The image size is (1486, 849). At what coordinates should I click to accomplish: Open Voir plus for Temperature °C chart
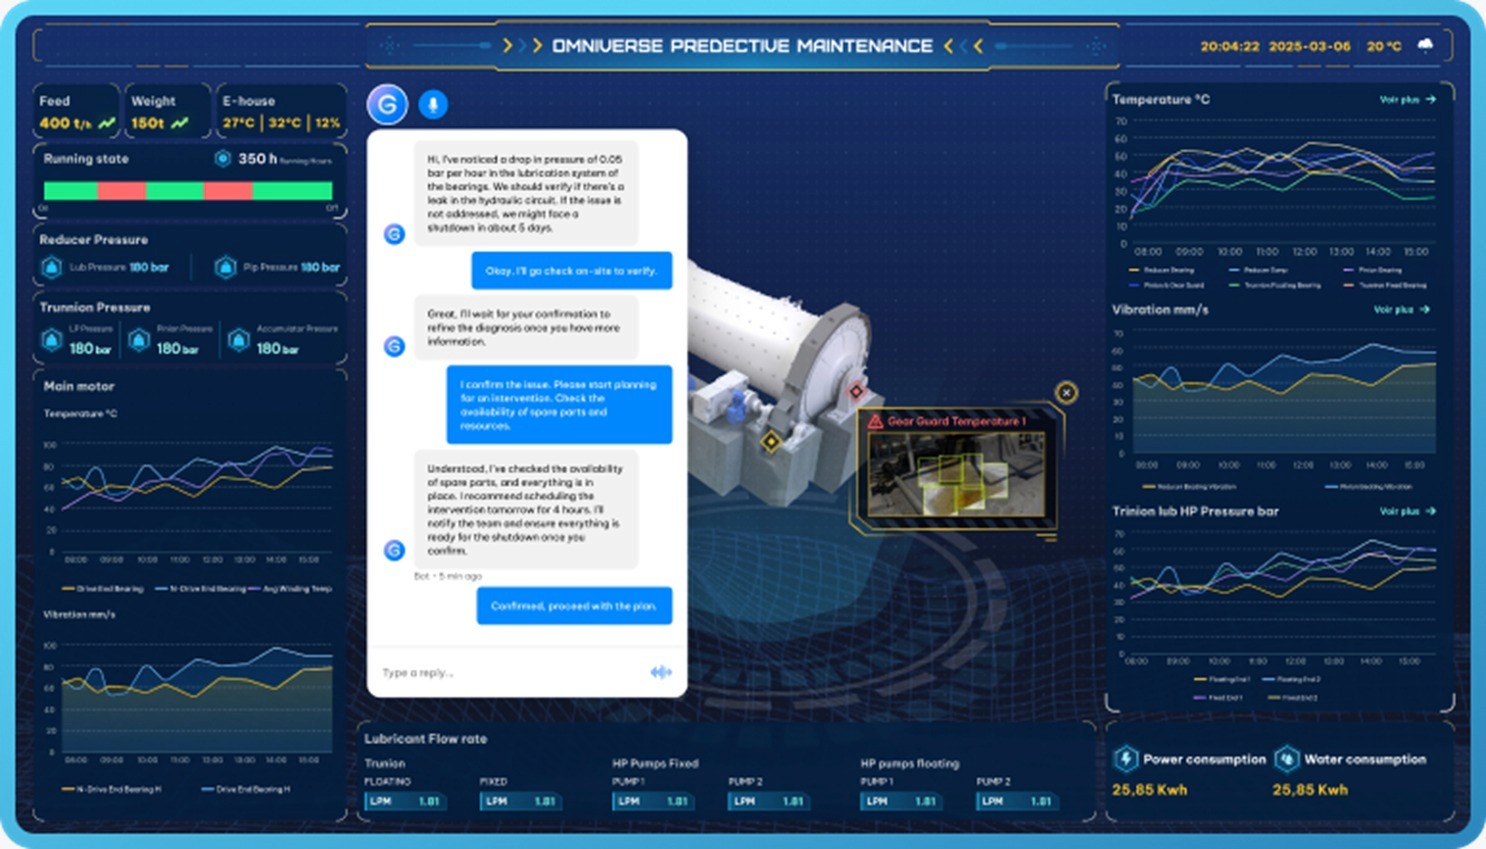1407,99
